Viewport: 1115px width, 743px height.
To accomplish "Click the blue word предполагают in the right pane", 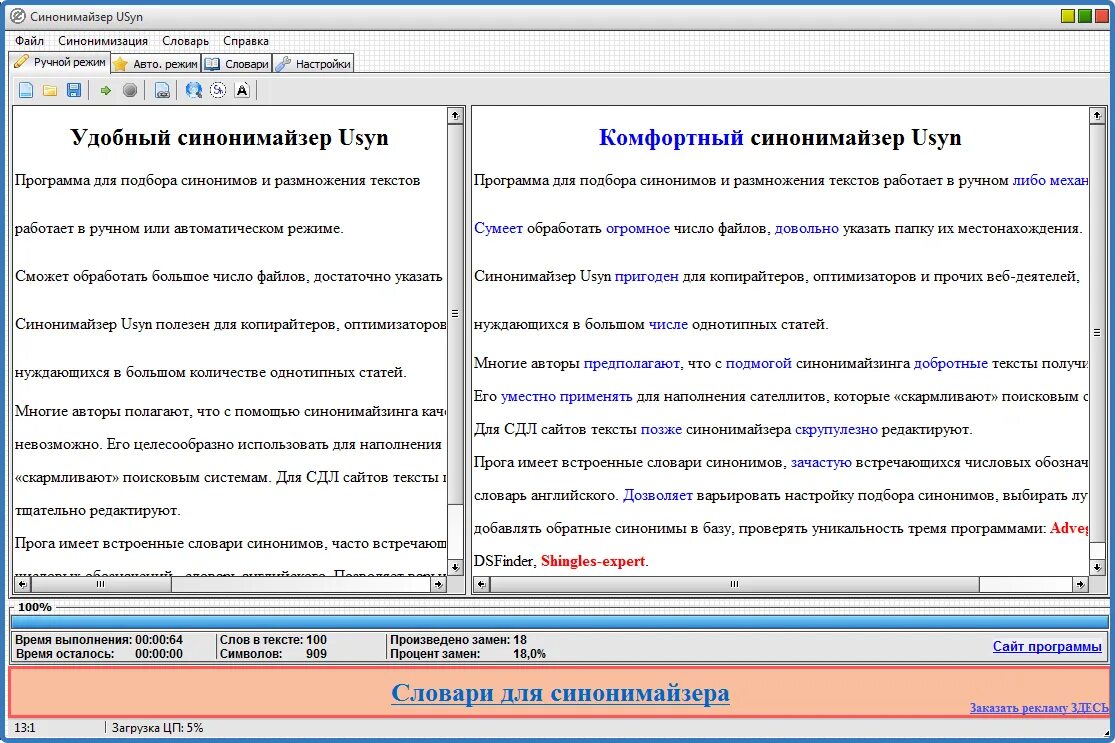I will coord(632,363).
